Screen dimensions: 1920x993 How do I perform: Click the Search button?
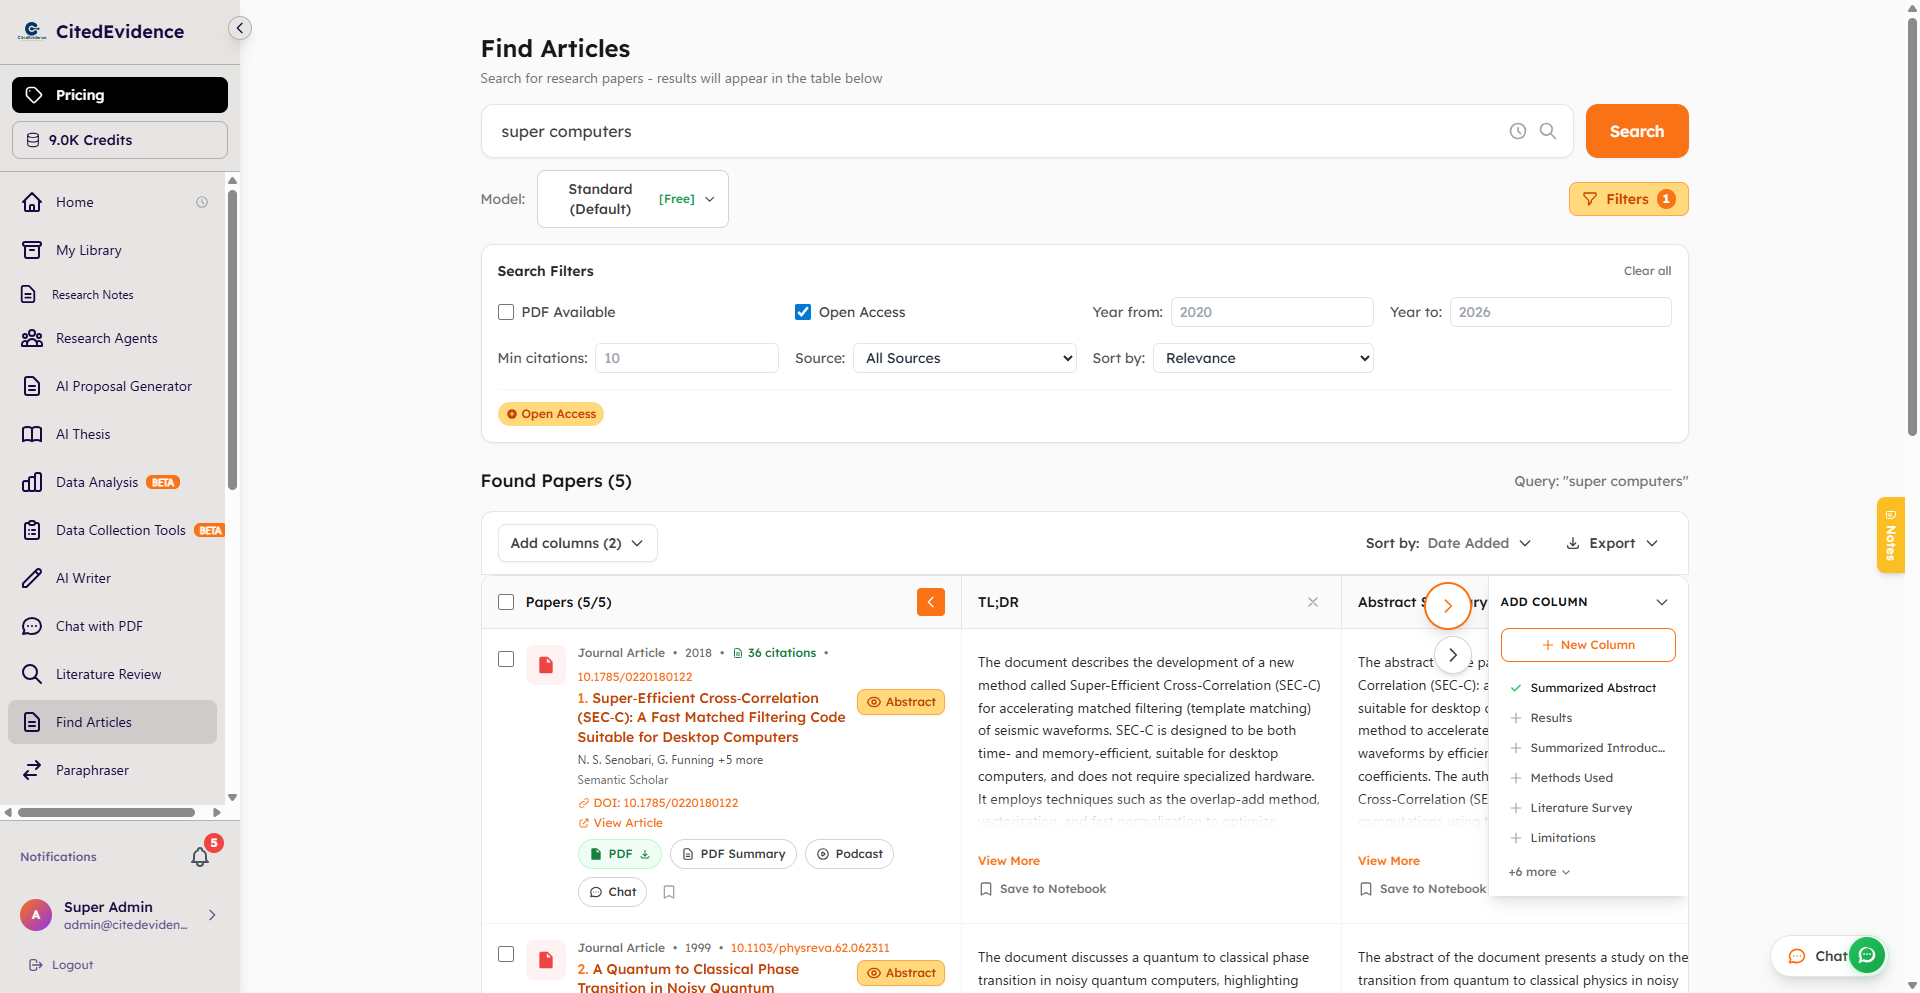1636,131
